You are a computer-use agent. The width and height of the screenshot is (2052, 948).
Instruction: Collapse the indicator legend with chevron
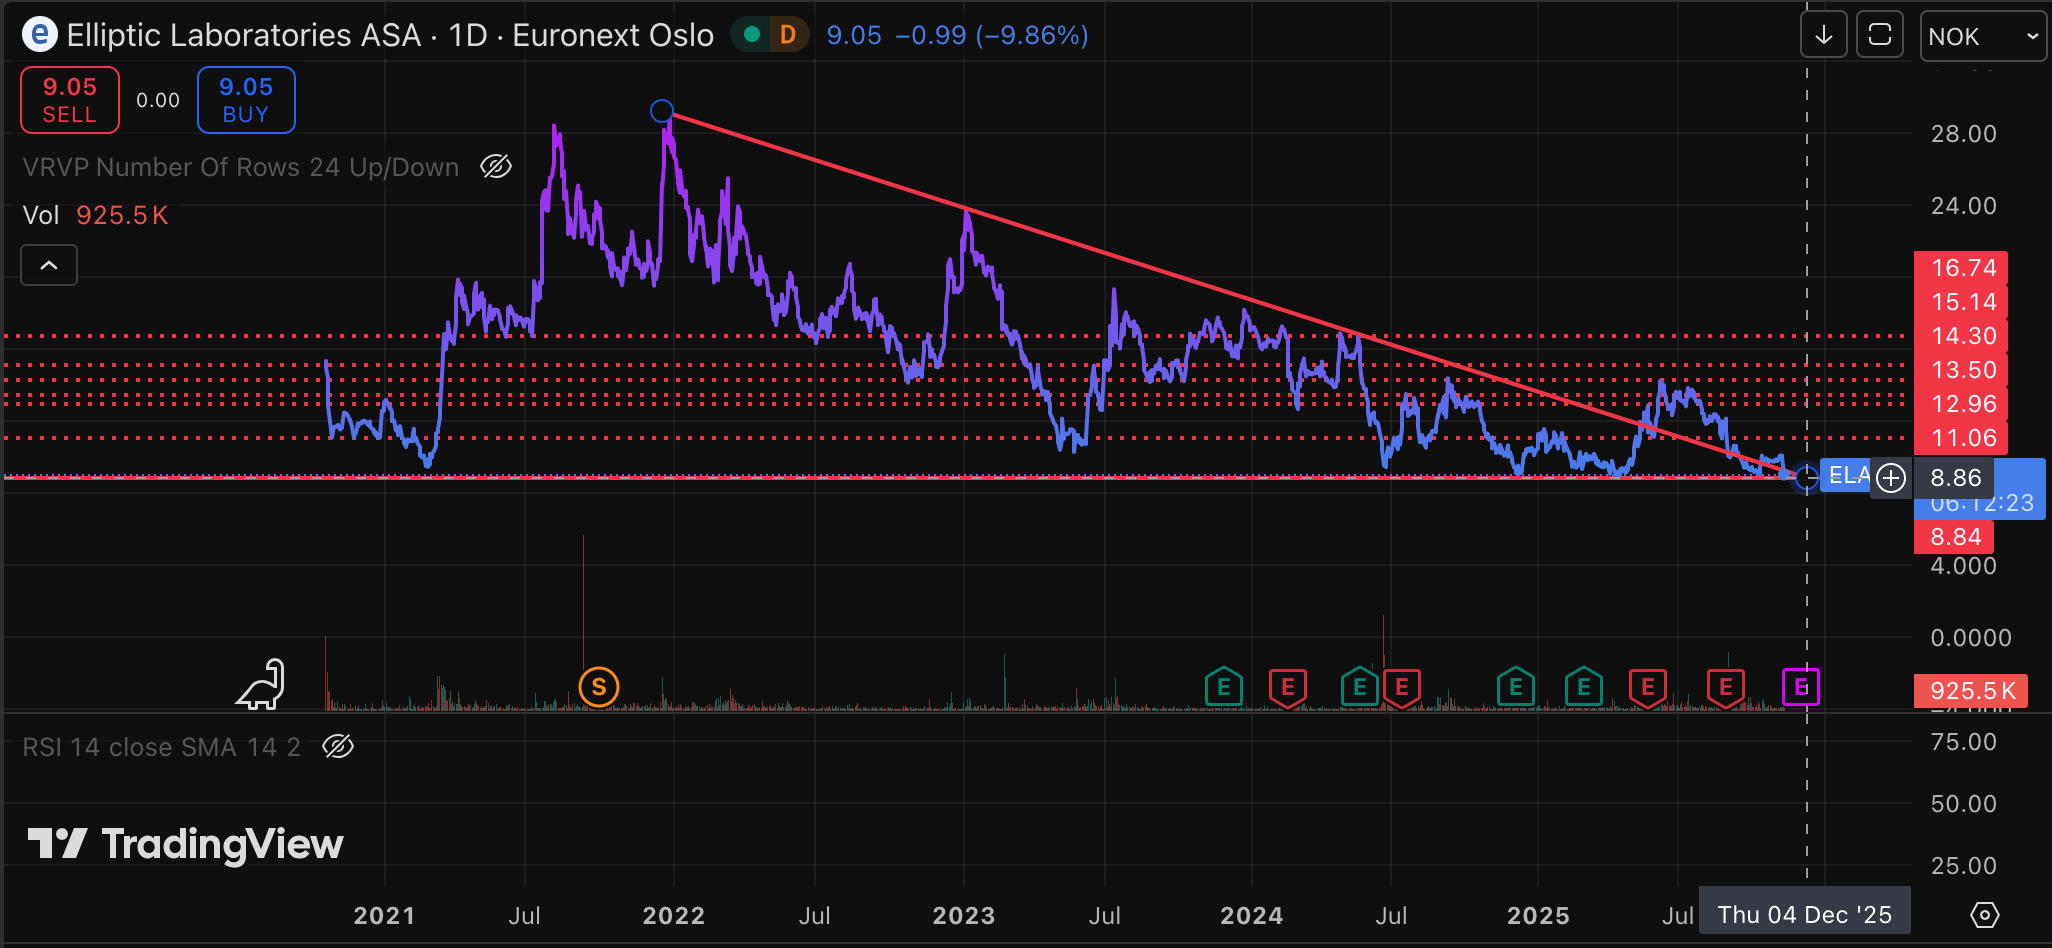[49, 265]
